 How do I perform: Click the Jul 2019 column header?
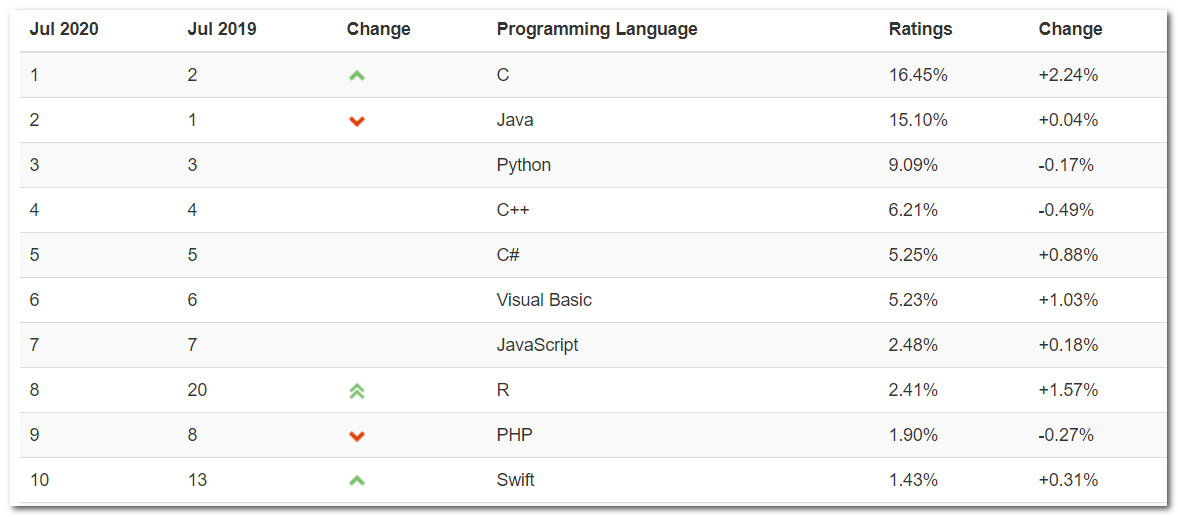point(222,29)
